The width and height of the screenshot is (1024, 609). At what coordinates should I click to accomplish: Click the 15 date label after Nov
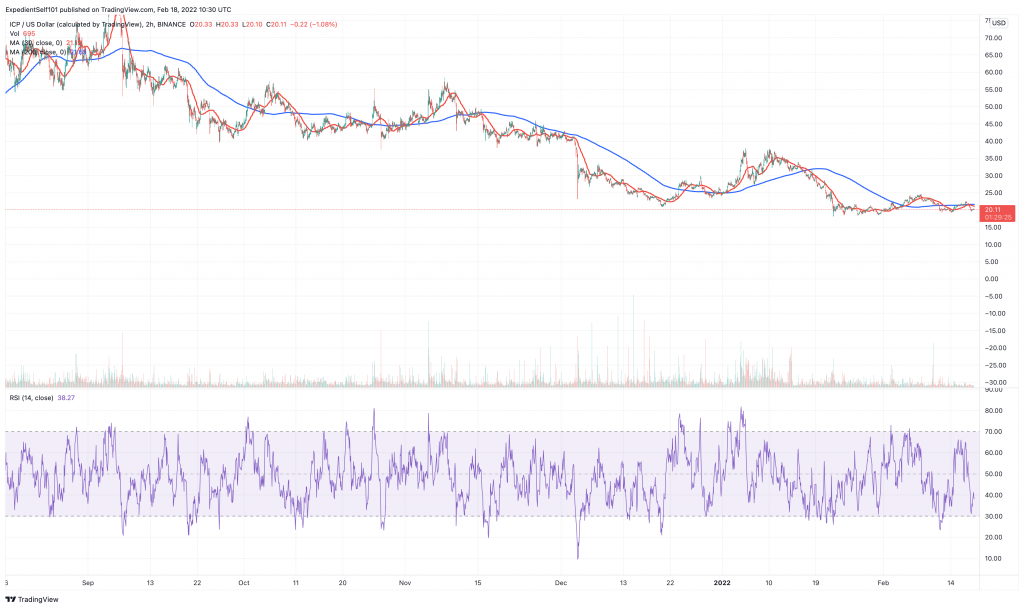point(477,582)
